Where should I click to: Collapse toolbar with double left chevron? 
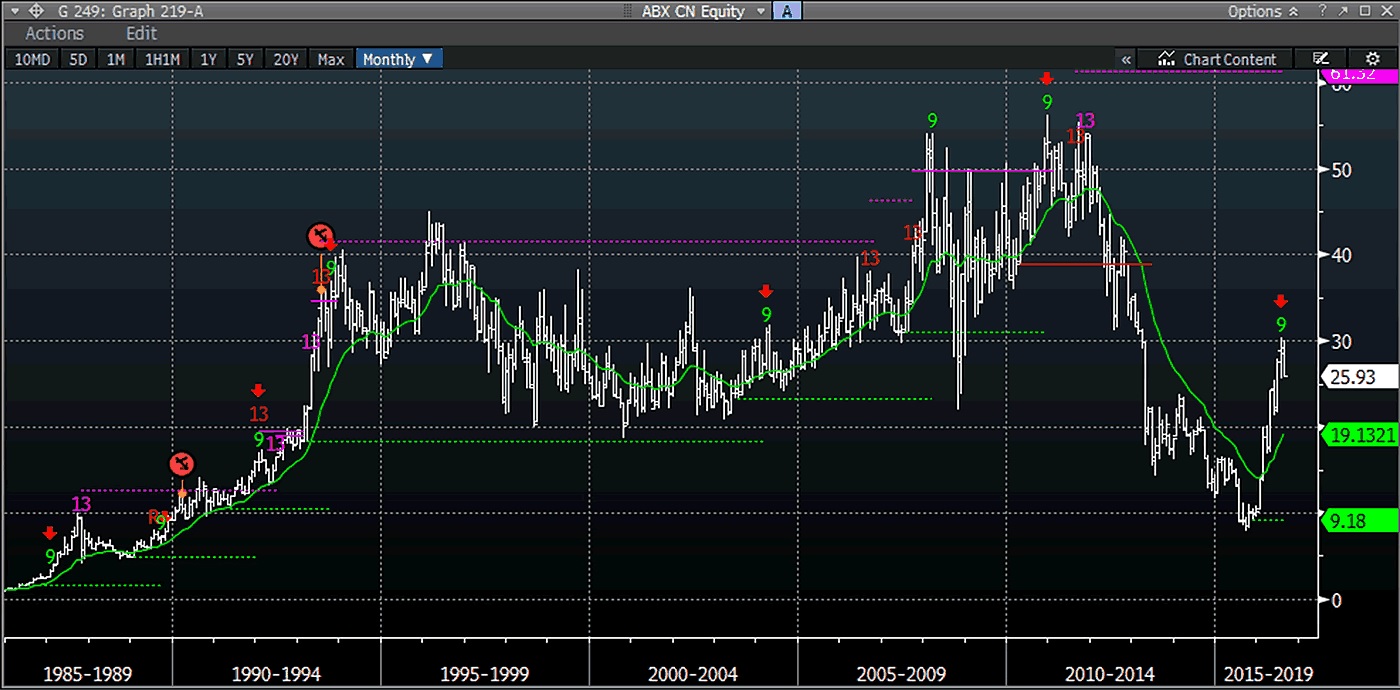coord(1126,59)
